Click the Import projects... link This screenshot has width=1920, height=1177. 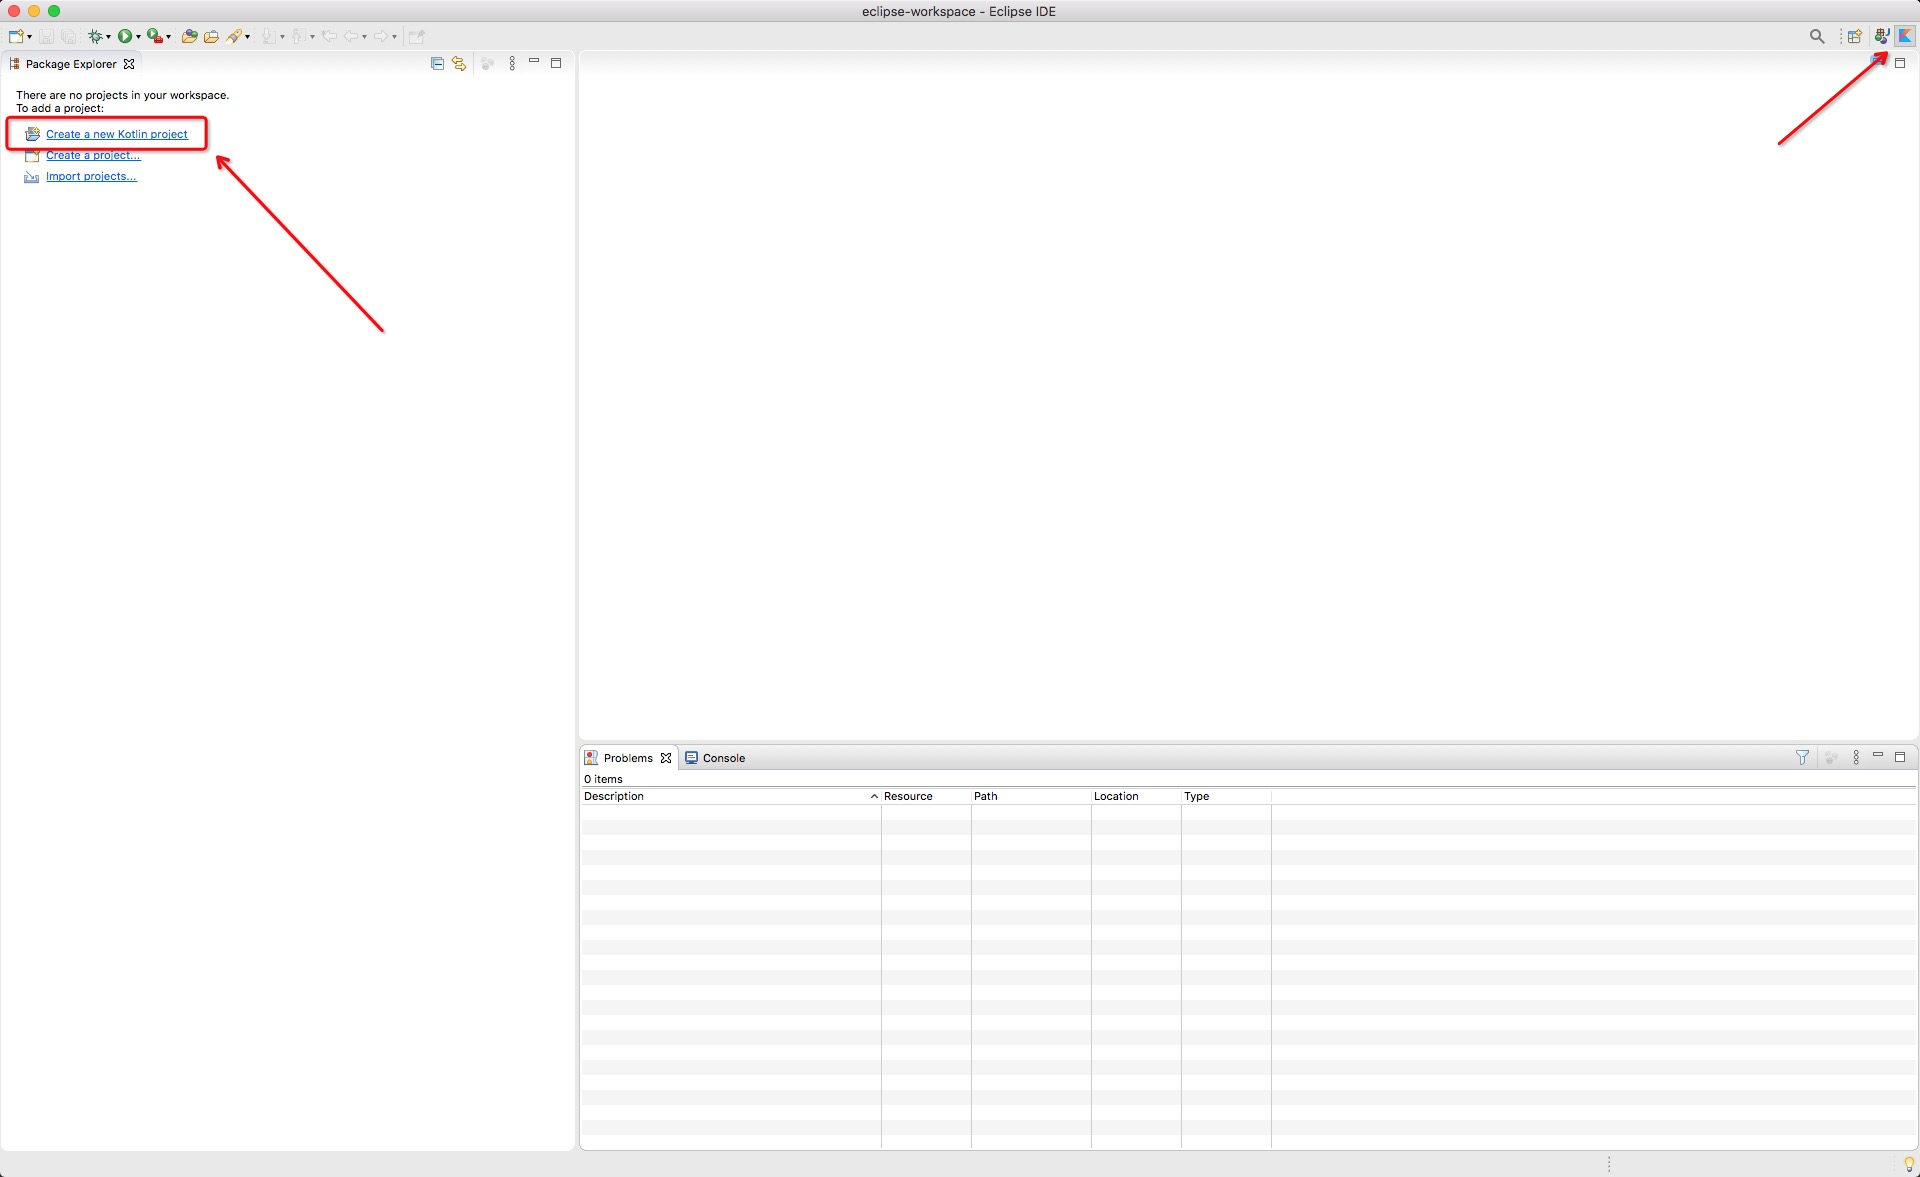91,176
